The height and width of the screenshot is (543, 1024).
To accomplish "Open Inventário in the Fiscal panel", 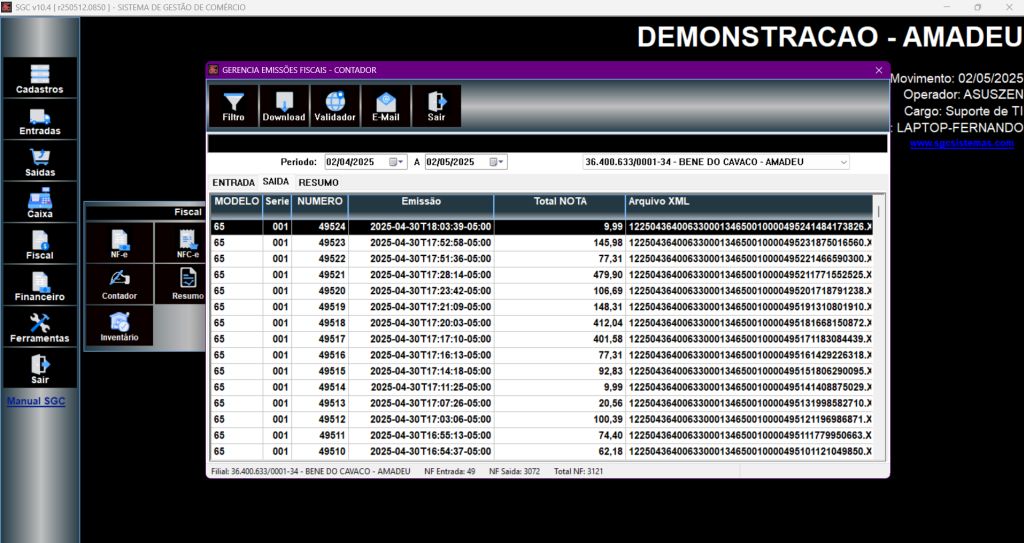I will tap(120, 325).
